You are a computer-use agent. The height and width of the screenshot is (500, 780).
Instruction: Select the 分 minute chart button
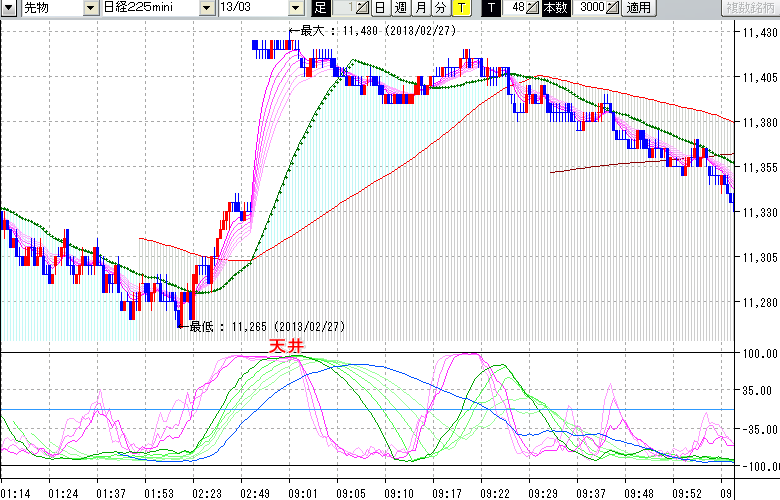point(440,8)
